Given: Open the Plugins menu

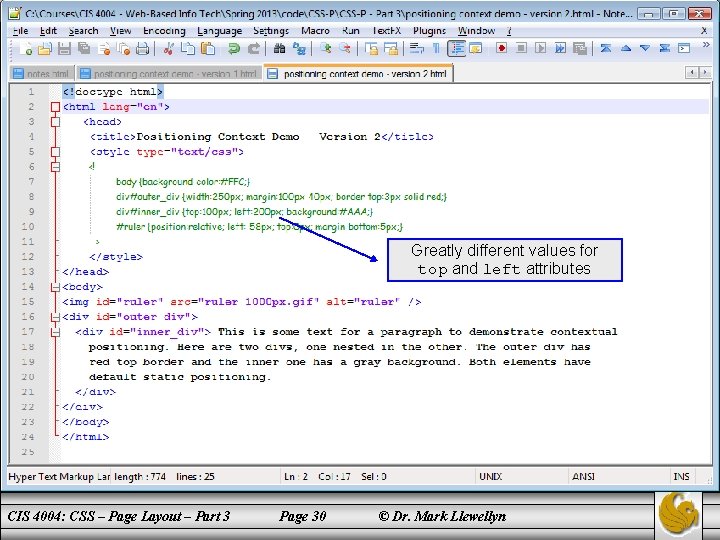Looking at the screenshot, I should tap(429, 31).
